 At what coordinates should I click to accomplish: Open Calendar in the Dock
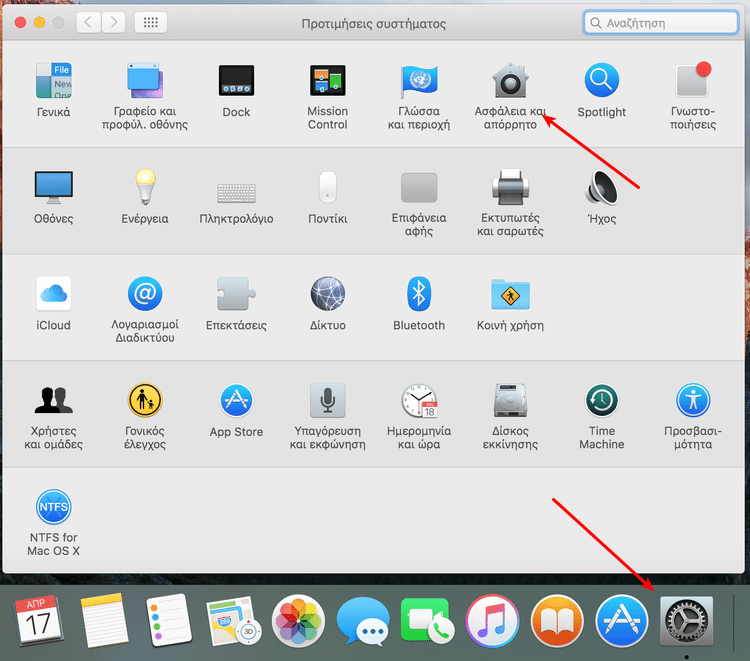tap(39, 620)
